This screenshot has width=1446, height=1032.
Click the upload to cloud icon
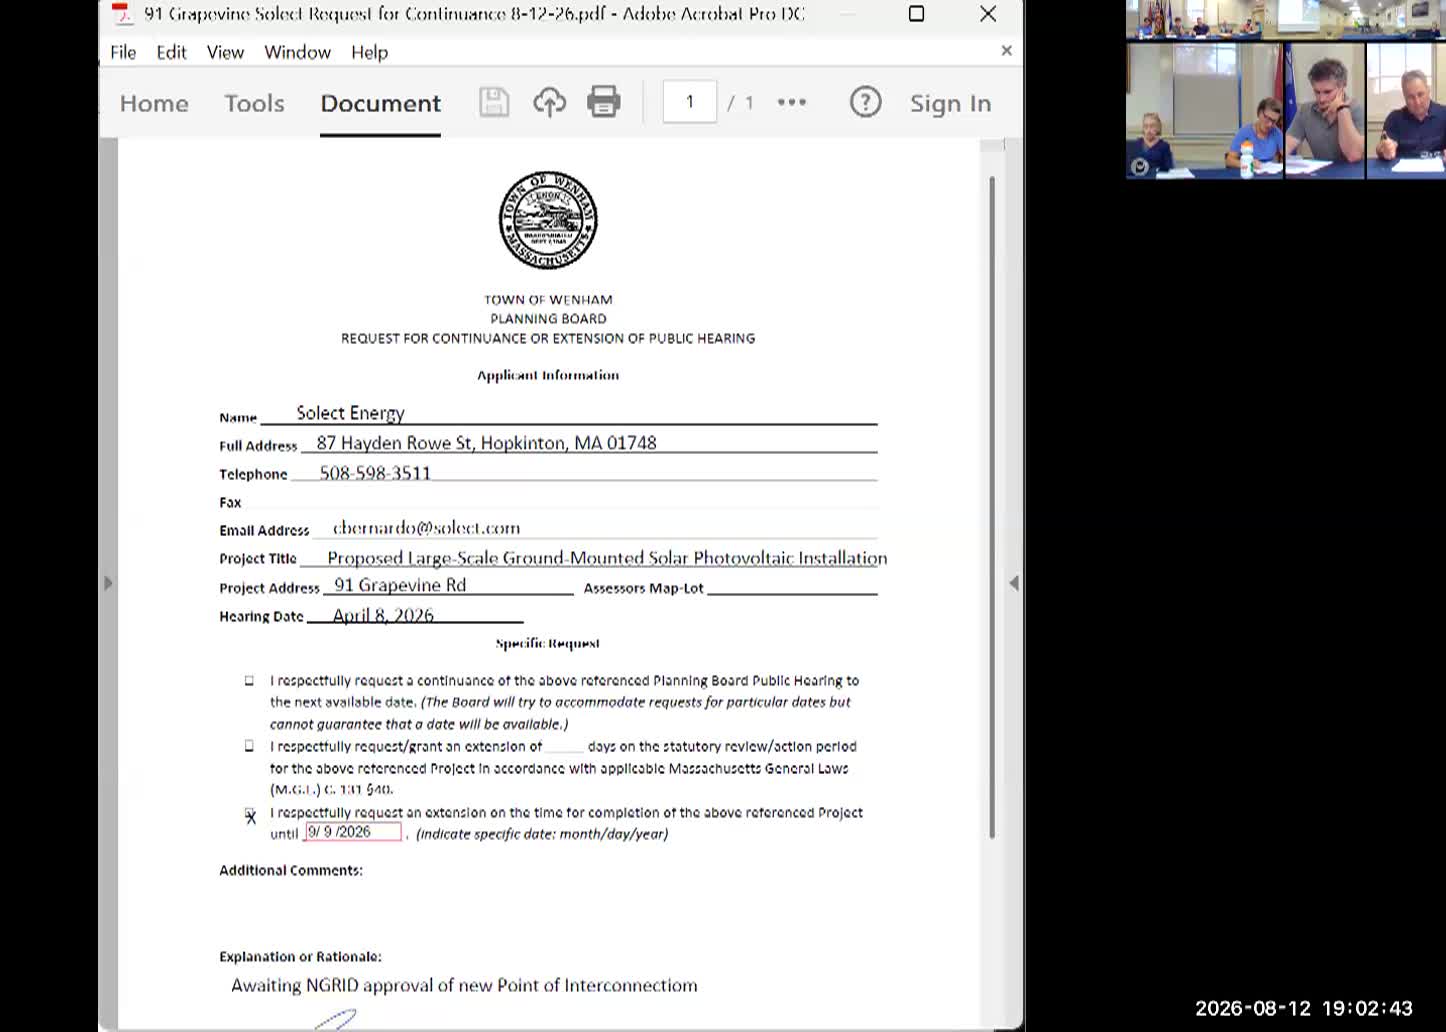(x=549, y=102)
